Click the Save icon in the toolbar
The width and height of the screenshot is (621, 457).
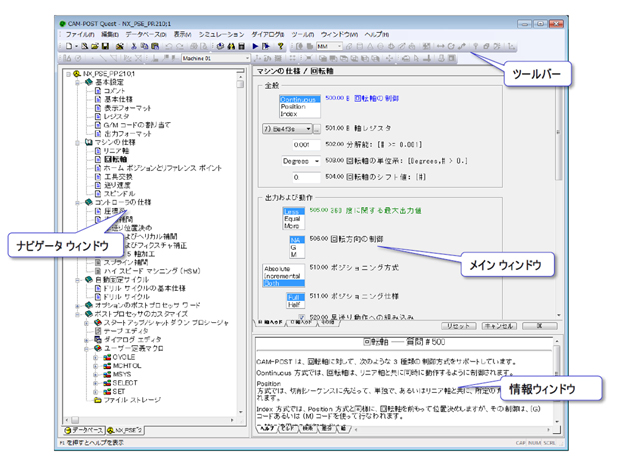(x=105, y=46)
